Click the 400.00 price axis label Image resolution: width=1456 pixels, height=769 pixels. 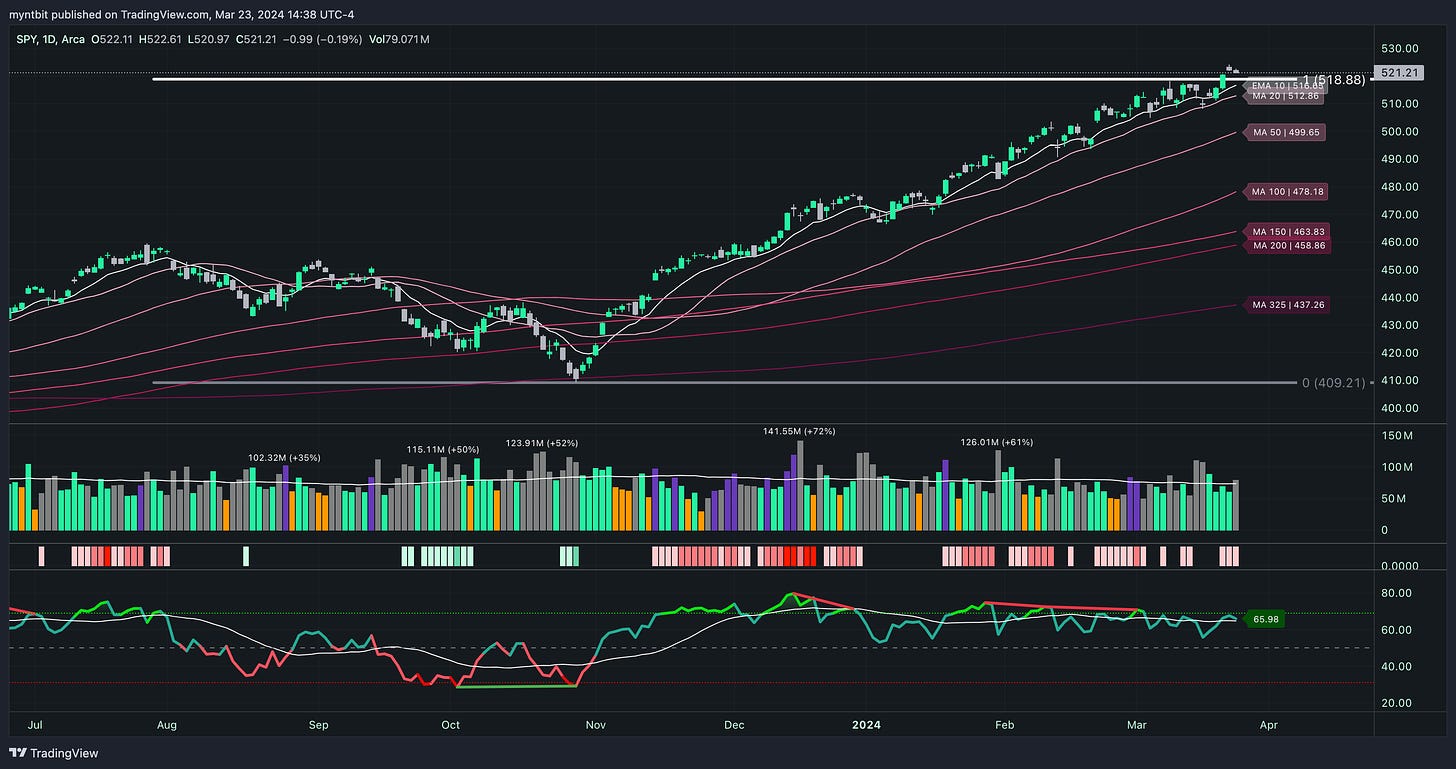coord(1402,408)
